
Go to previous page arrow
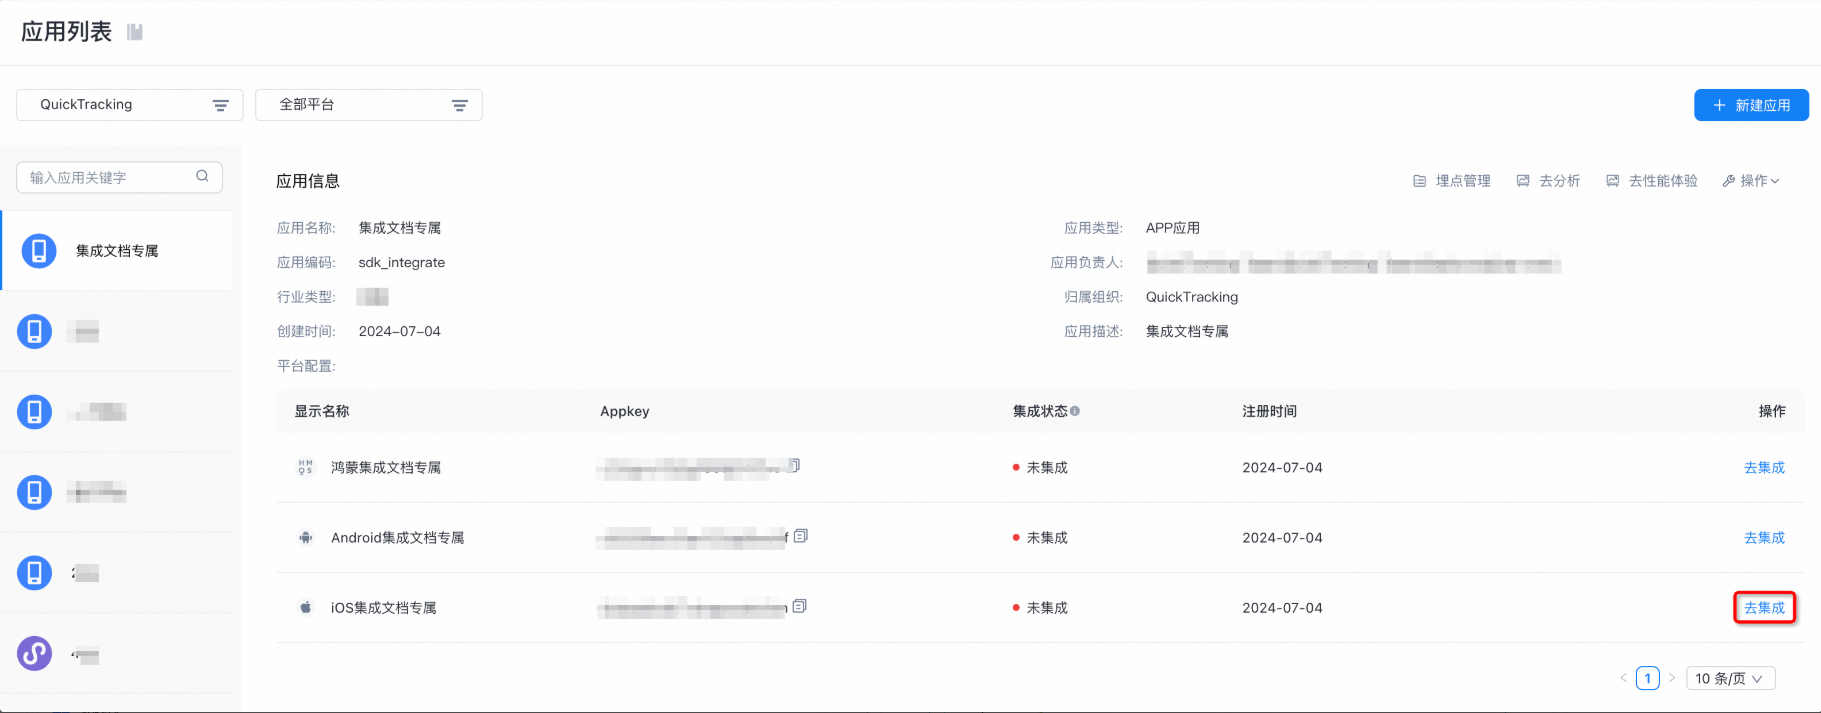1623,678
